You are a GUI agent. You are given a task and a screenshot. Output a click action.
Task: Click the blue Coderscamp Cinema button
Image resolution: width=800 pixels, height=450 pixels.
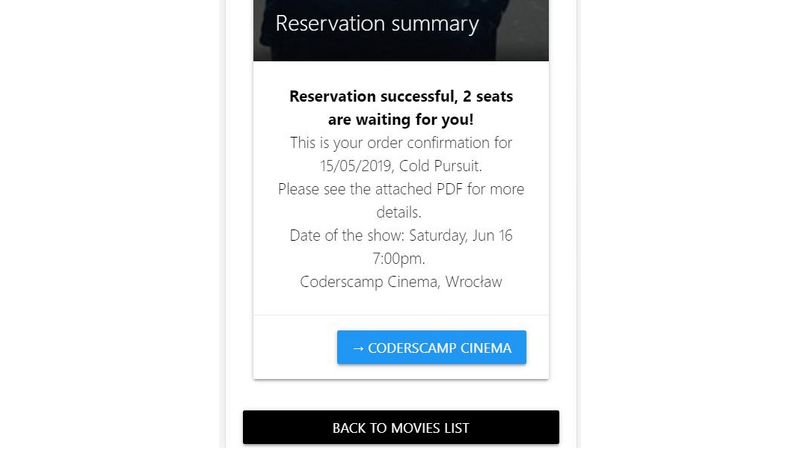(431, 347)
